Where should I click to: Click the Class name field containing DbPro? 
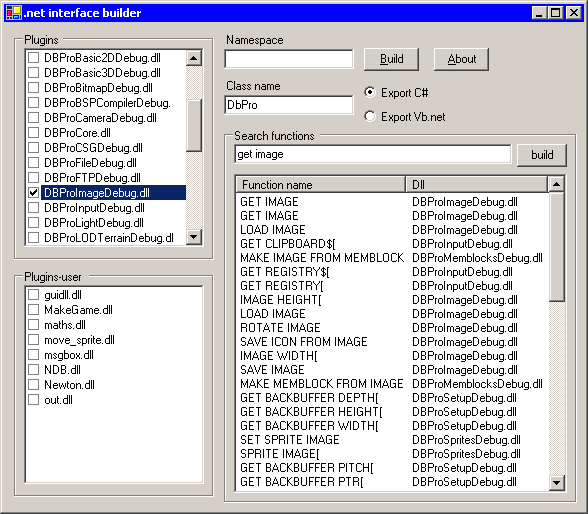click(289, 105)
